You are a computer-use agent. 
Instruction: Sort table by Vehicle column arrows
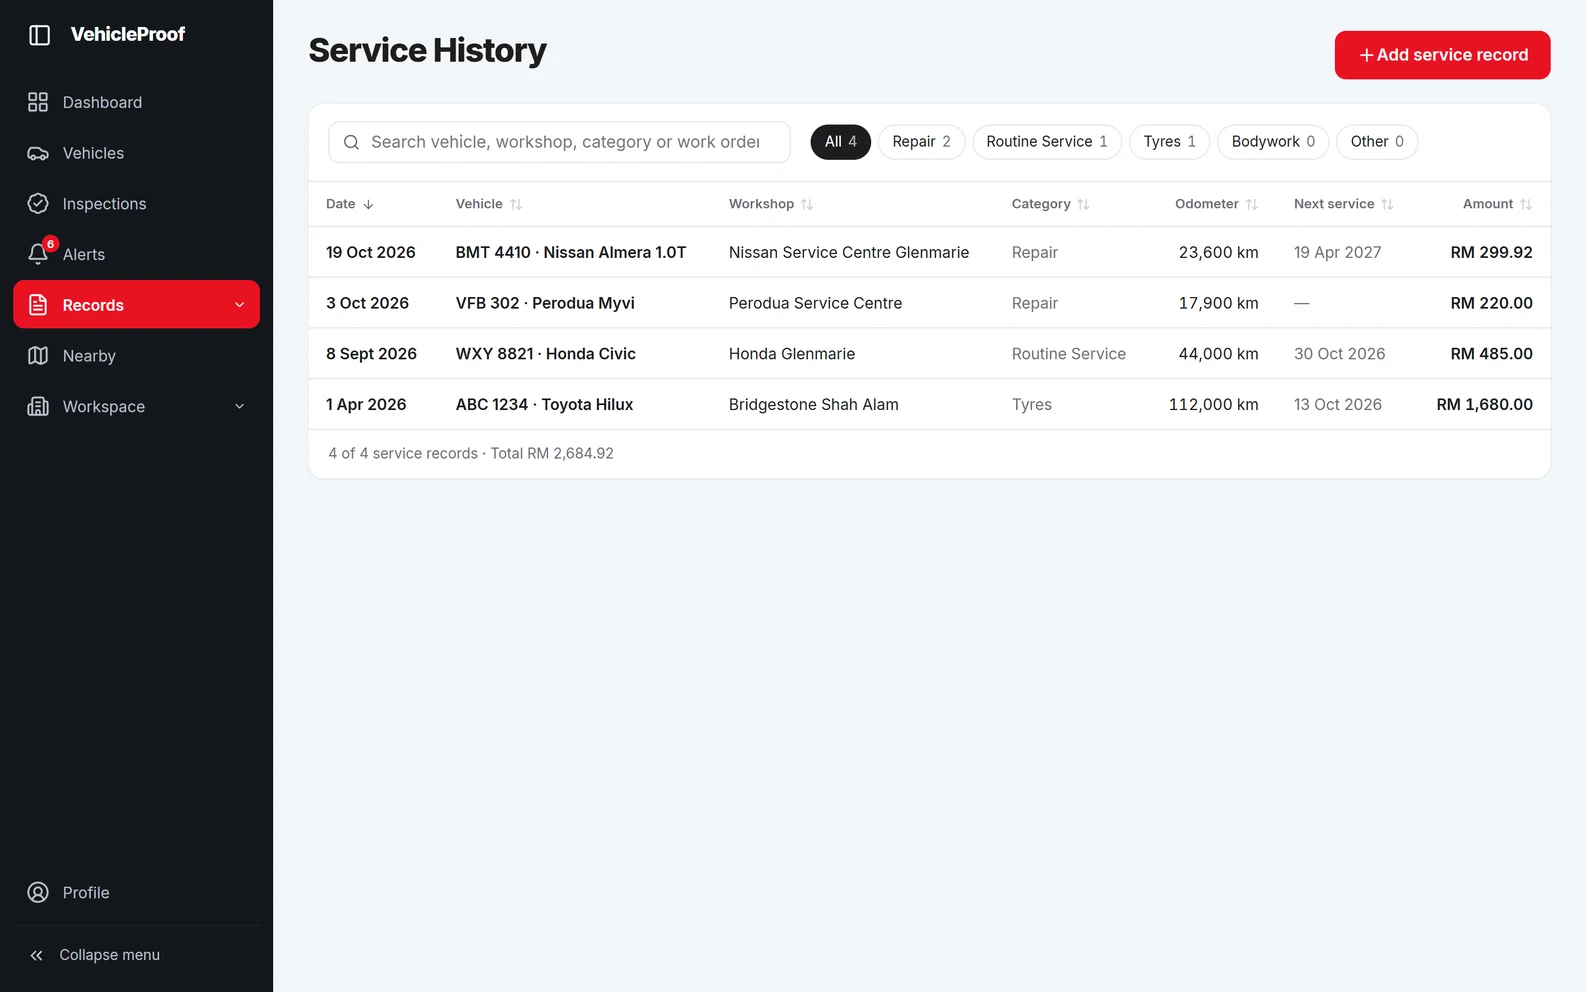pos(516,204)
